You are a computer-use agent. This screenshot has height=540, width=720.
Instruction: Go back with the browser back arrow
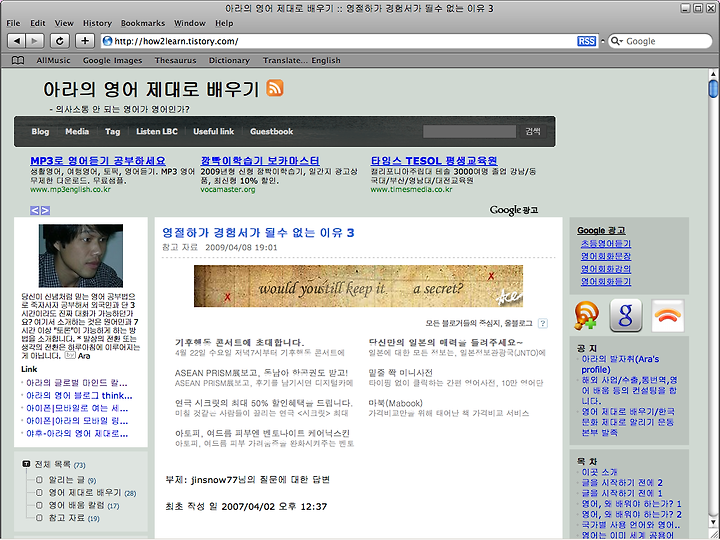click(17, 41)
